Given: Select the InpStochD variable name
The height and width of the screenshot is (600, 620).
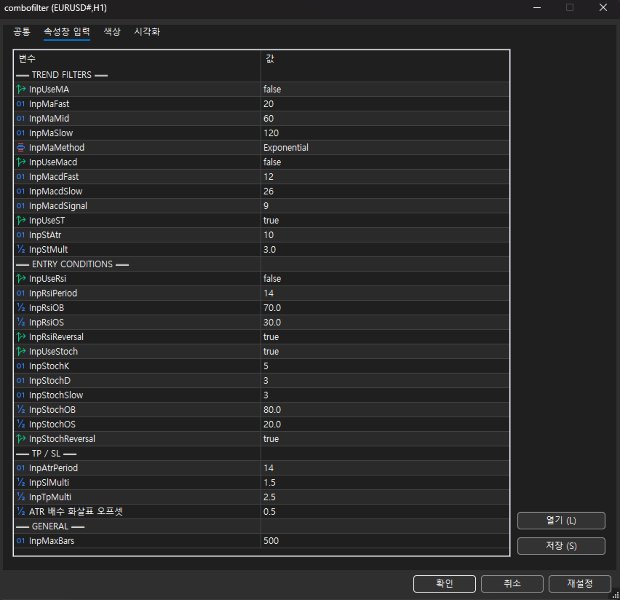Looking at the screenshot, I should tap(50, 380).
